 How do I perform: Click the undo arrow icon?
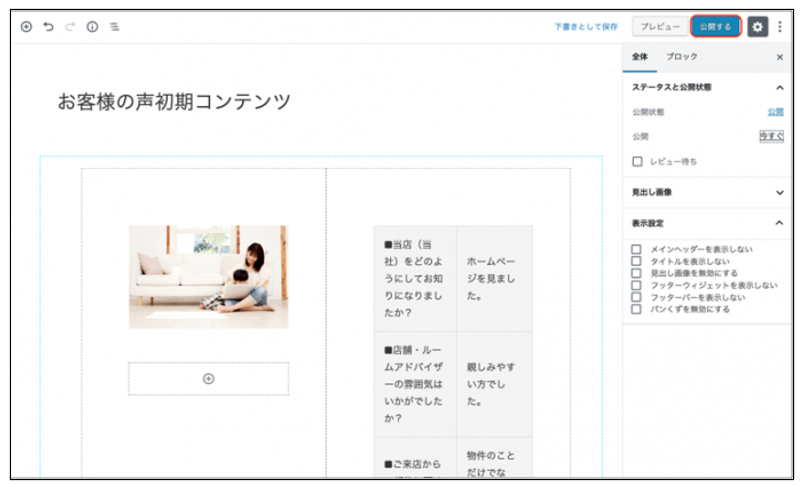coord(48,27)
